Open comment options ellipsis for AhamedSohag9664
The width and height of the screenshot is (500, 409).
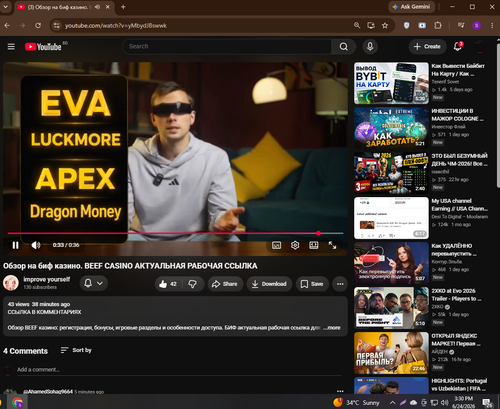(340, 391)
